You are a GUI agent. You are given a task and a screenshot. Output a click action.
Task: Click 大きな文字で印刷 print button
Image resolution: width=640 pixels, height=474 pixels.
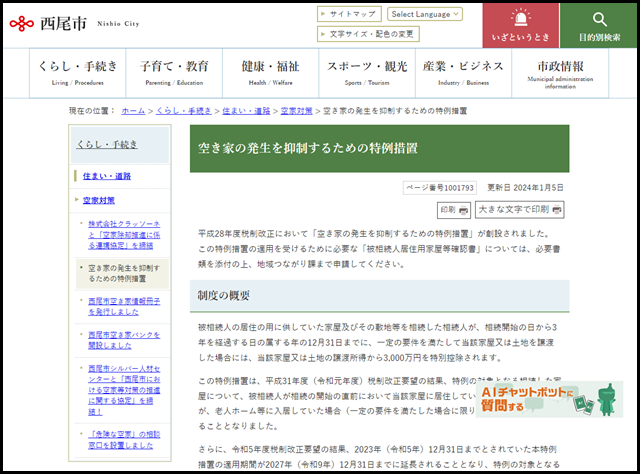pyautogui.click(x=519, y=209)
